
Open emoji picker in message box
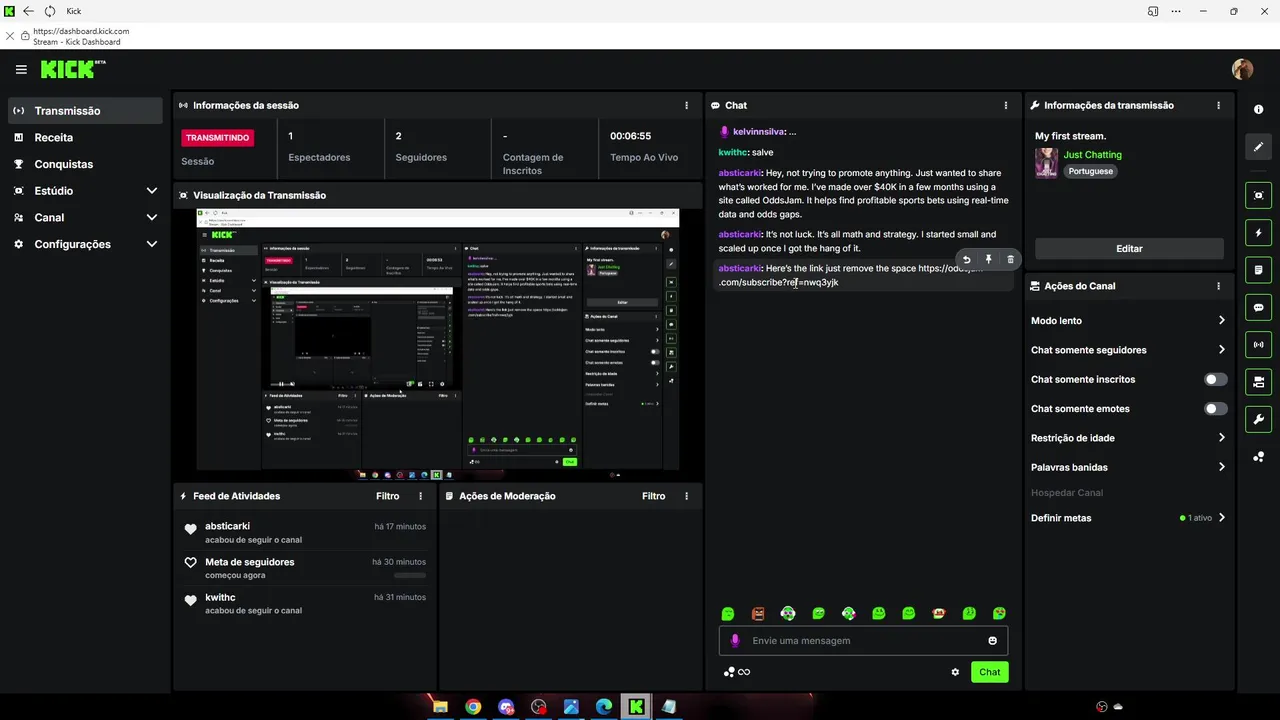coord(992,641)
